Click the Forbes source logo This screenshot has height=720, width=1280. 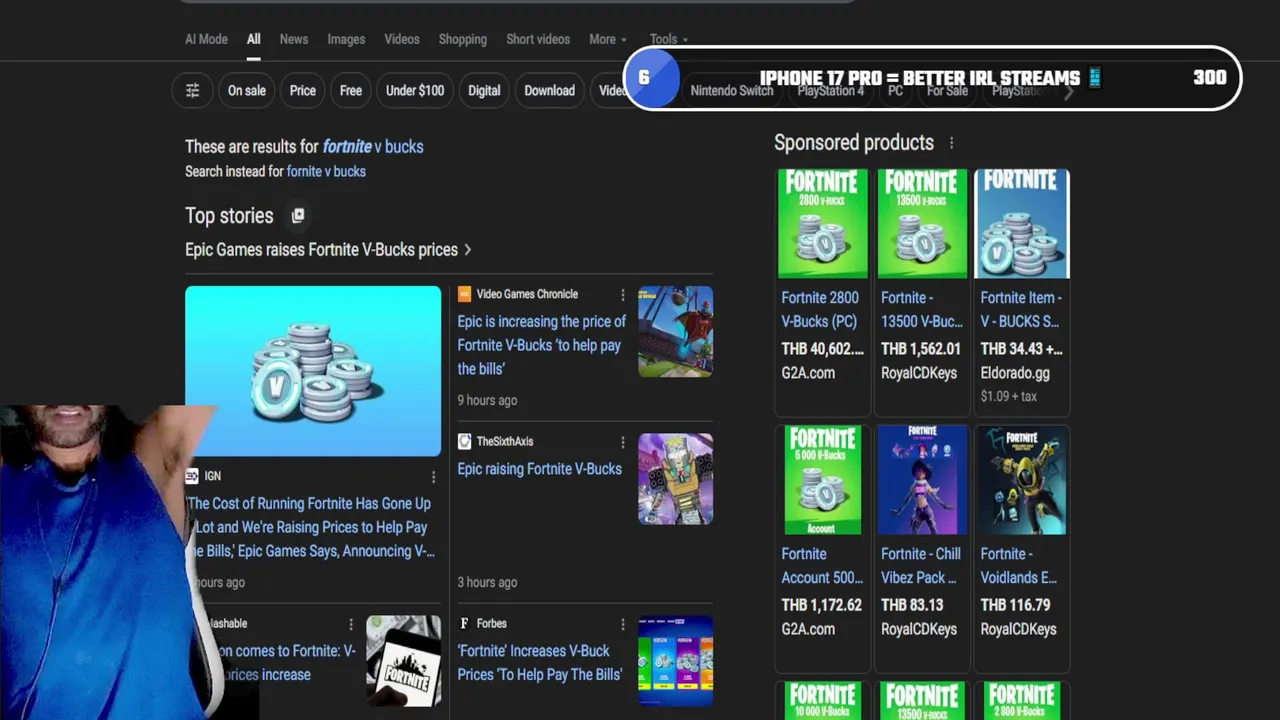(x=464, y=623)
